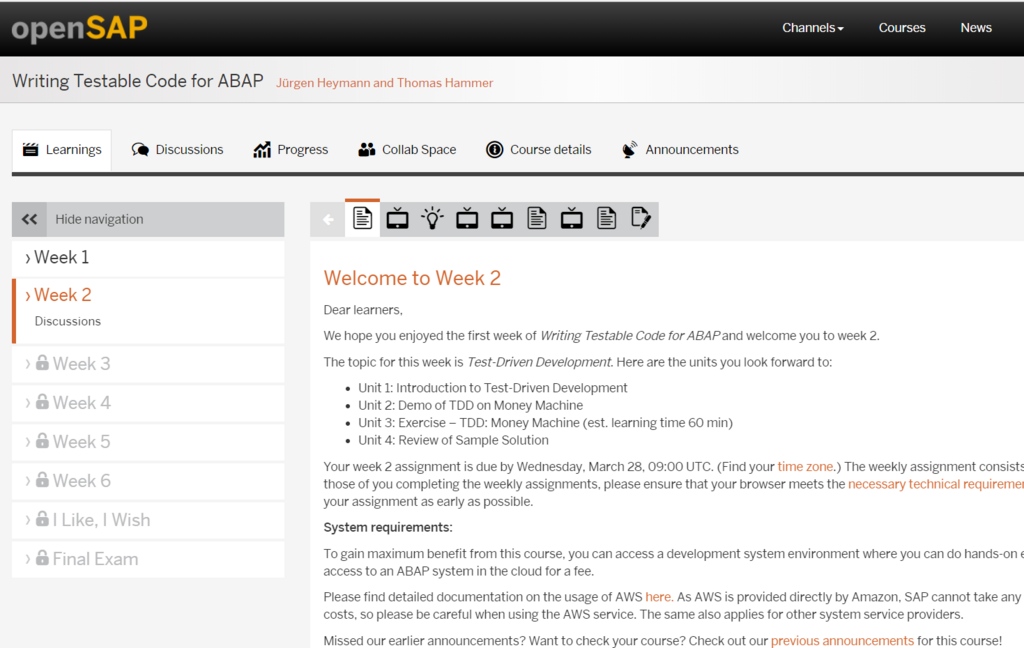Click the lock icon beside Week 5

(42, 441)
